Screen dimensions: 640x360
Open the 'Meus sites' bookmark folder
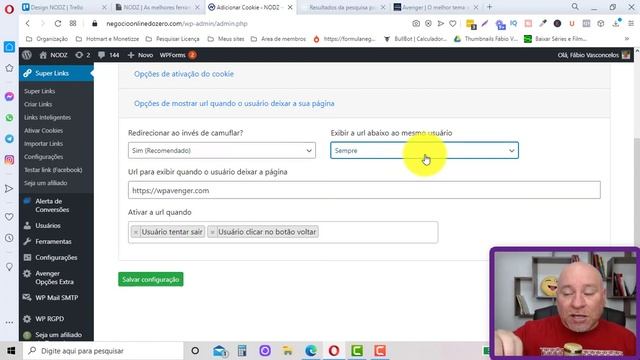coord(226,39)
